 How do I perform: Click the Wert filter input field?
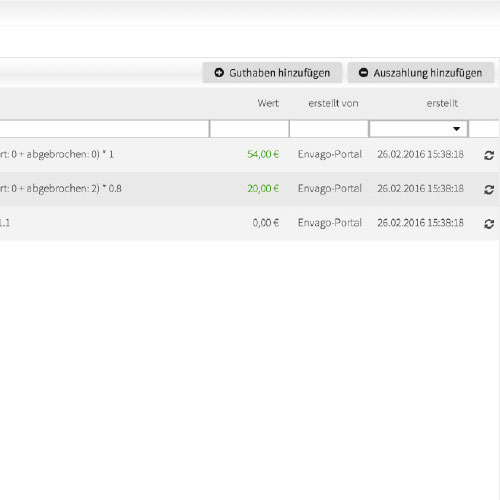(x=249, y=129)
